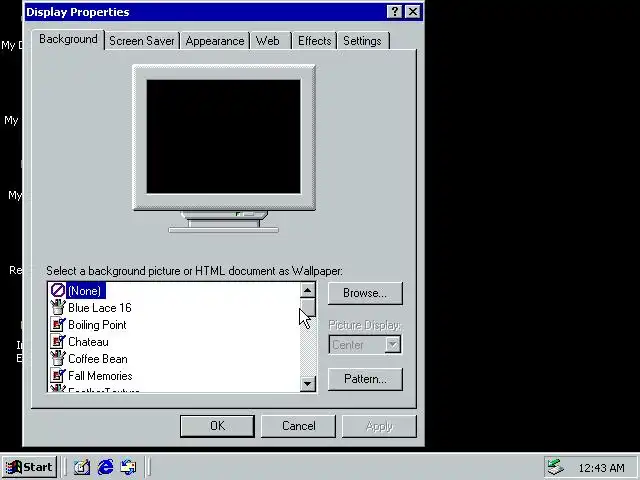Pick the Chateau wallpaper

pos(88,342)
